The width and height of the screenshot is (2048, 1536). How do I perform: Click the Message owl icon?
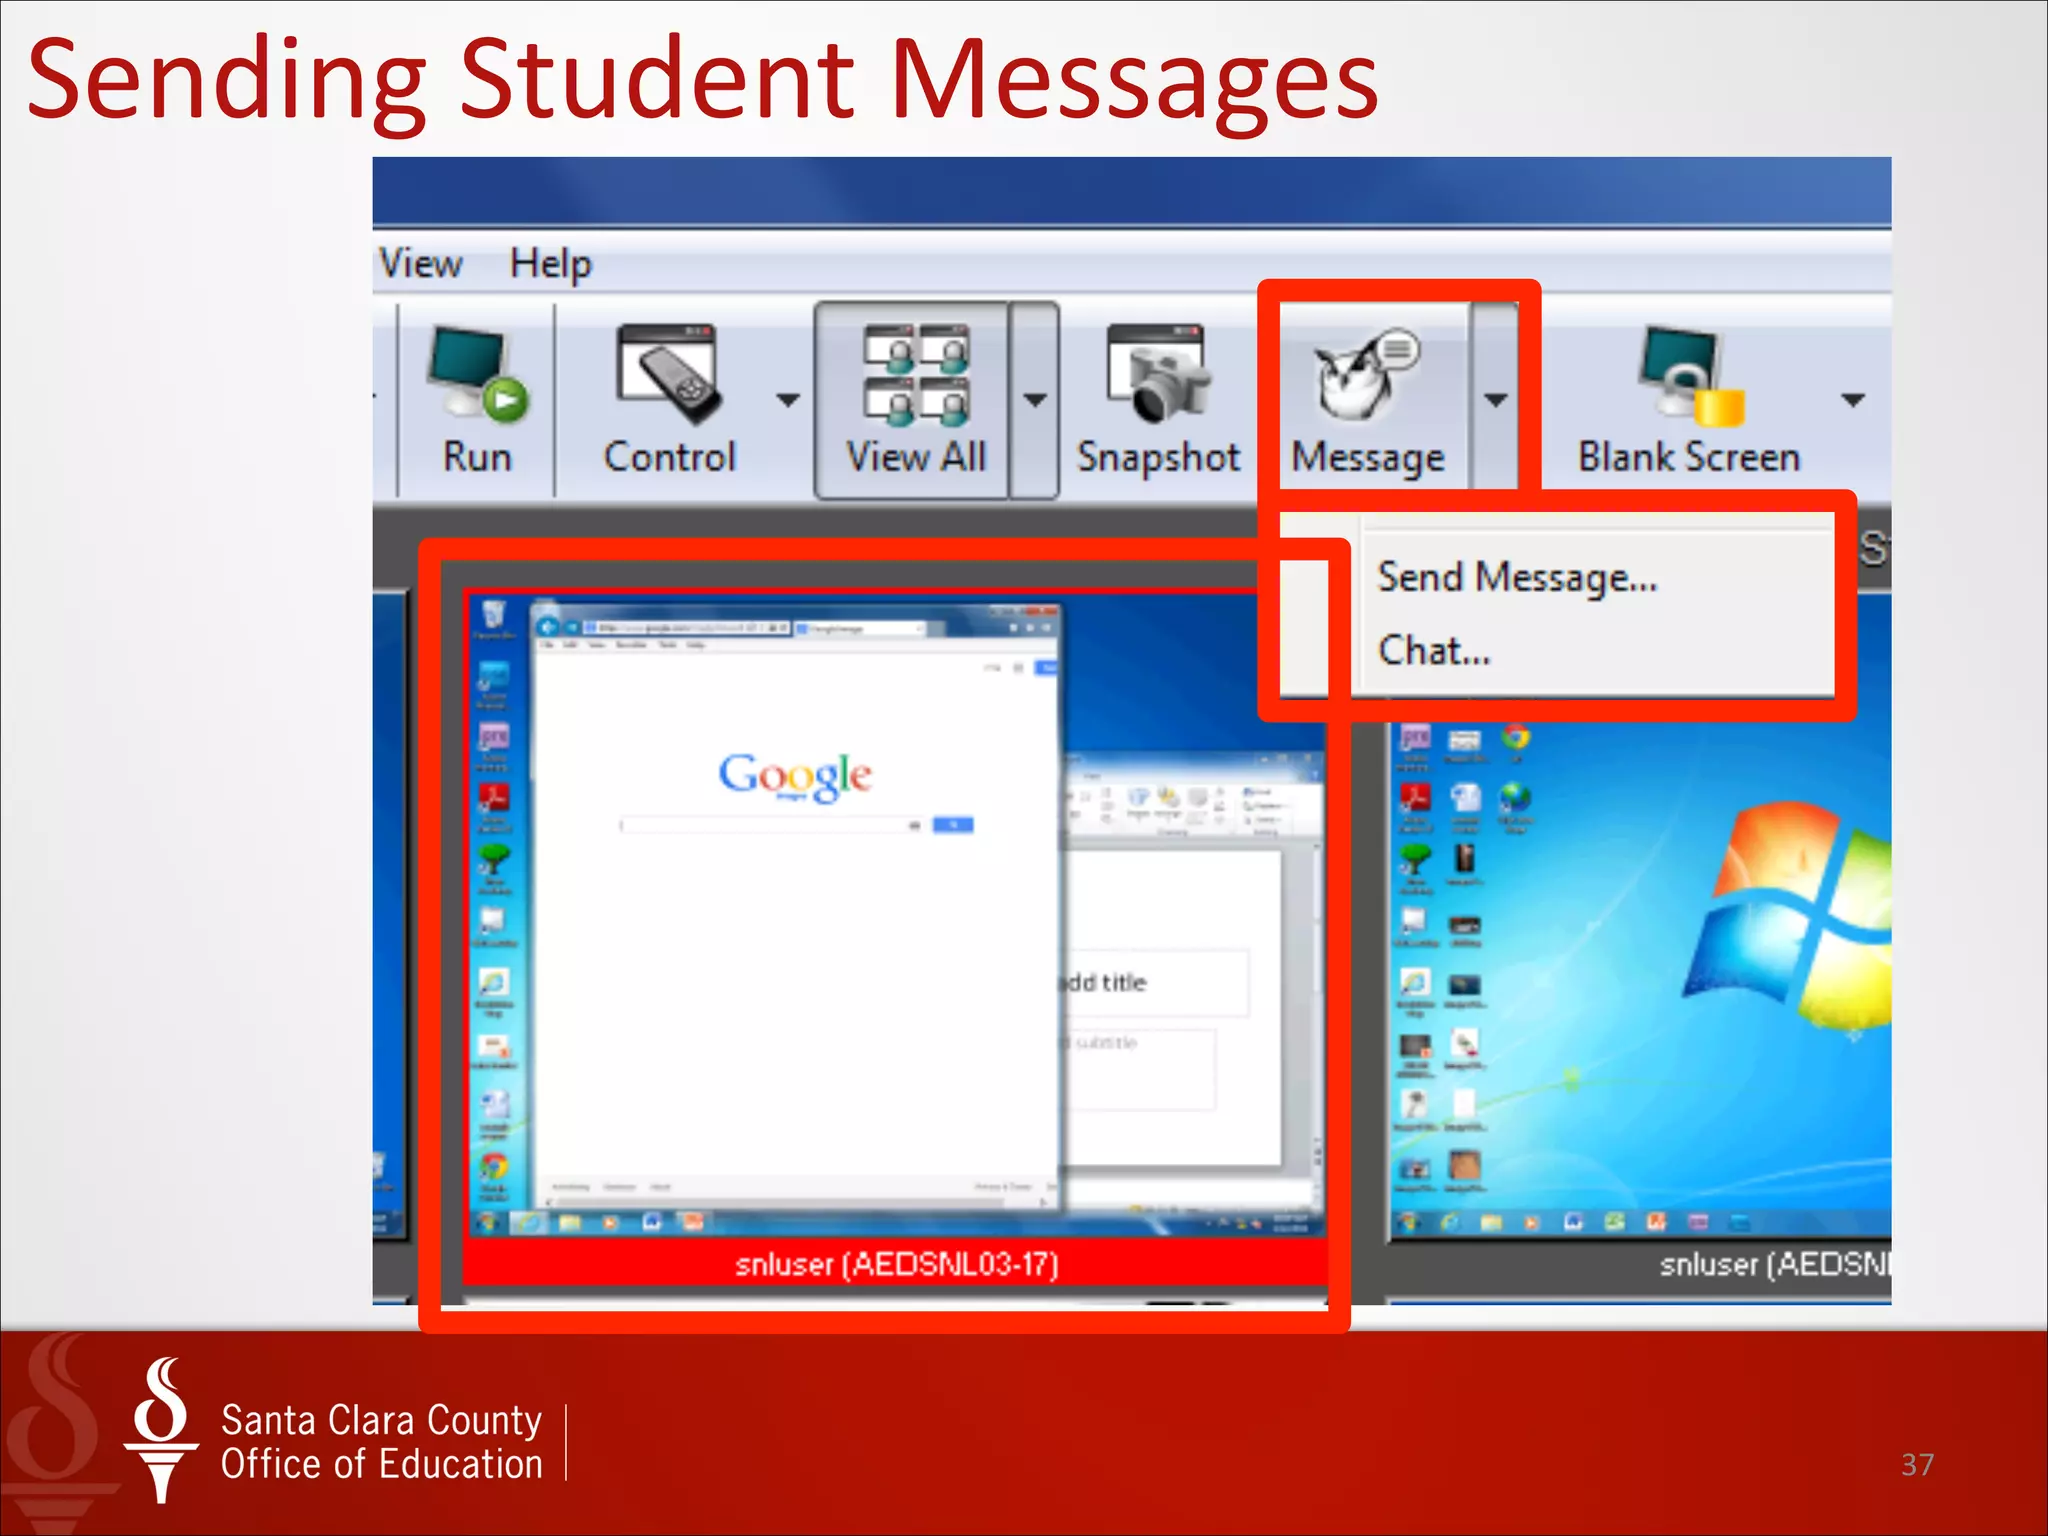point(1366,375)
